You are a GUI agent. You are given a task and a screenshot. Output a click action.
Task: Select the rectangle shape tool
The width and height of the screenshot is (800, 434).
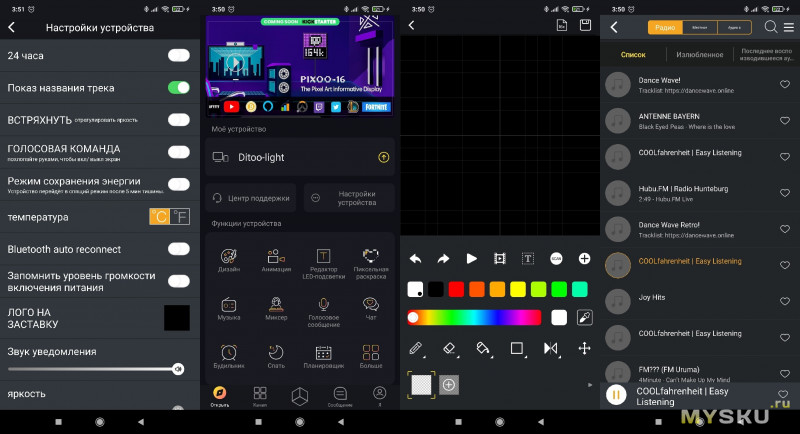[517, 348]
